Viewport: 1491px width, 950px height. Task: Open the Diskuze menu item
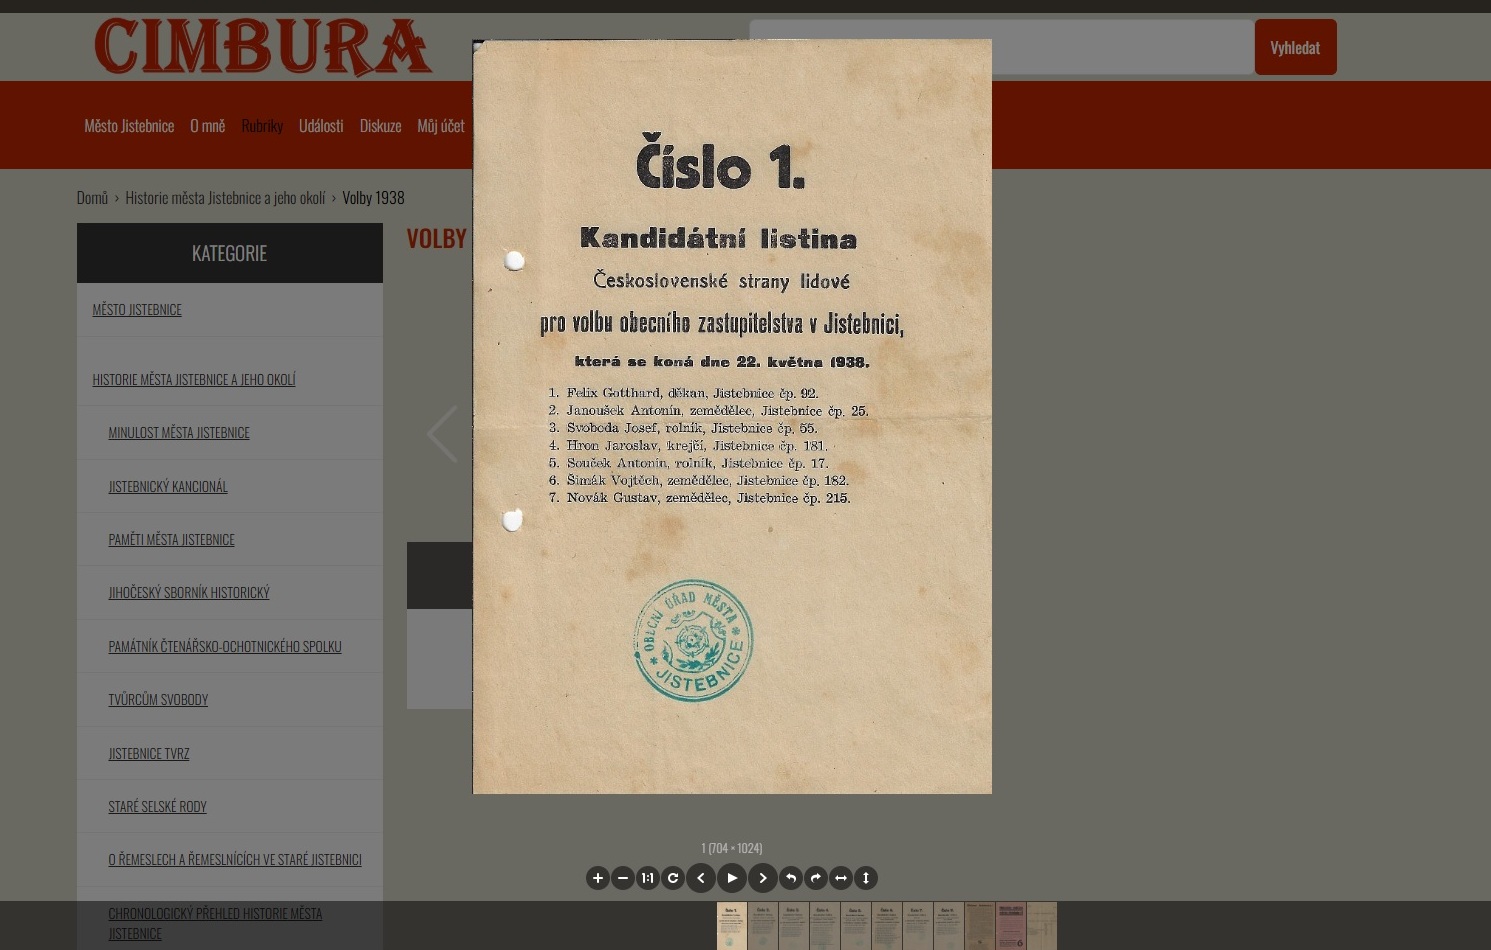[380, 126]
